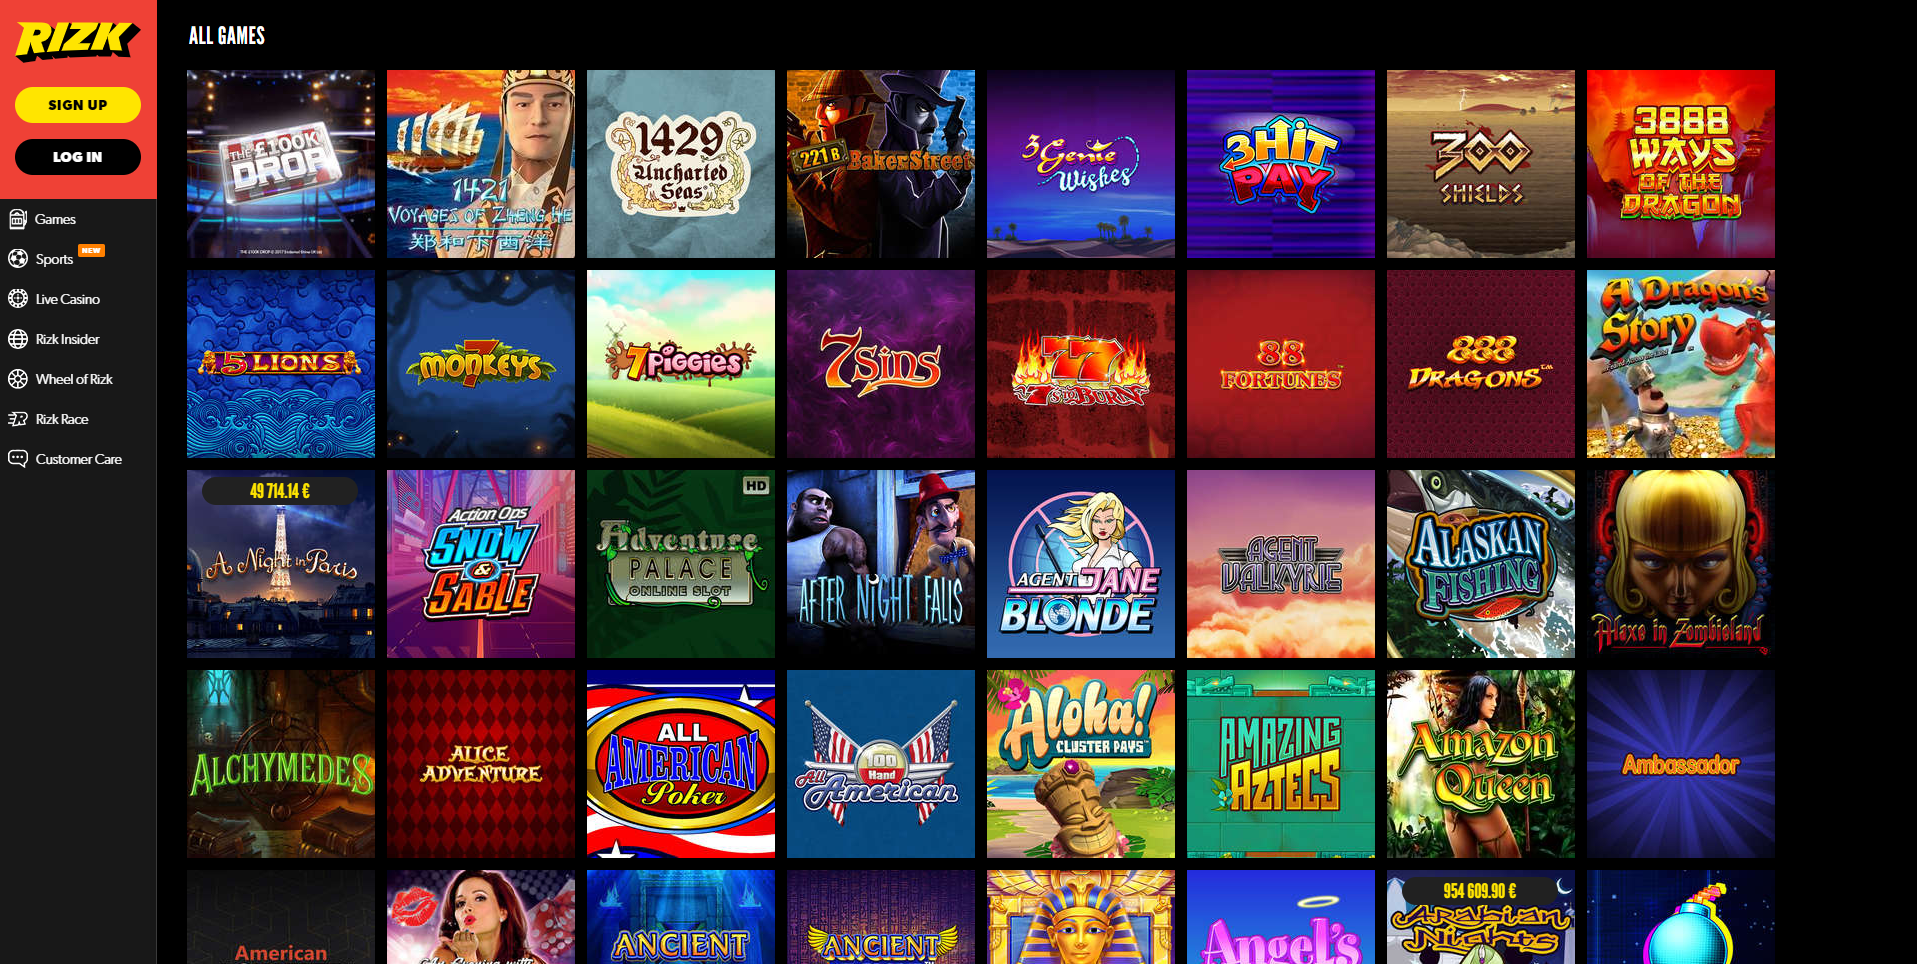
Task: Click the Rizk Insider globe icon
Action: click(x=18, y=339)
